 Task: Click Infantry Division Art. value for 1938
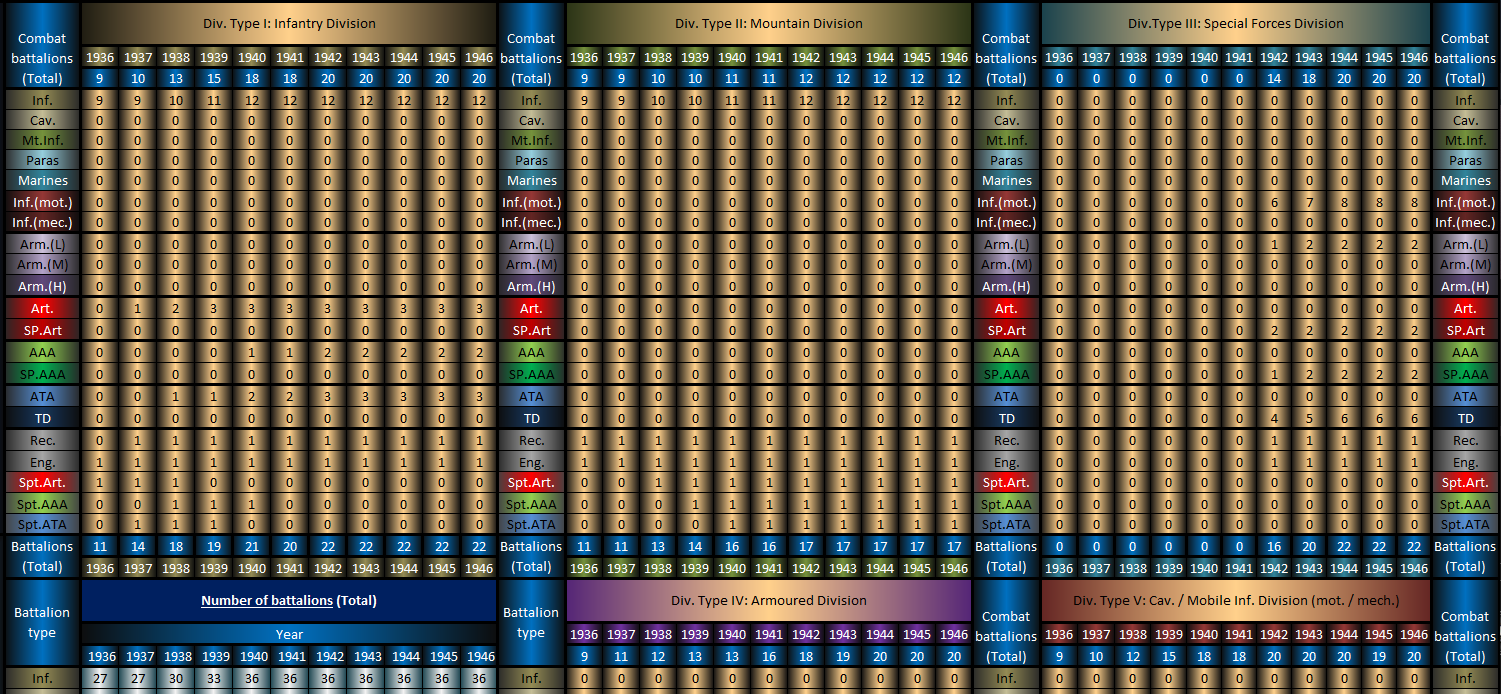[x=175, y=309]
